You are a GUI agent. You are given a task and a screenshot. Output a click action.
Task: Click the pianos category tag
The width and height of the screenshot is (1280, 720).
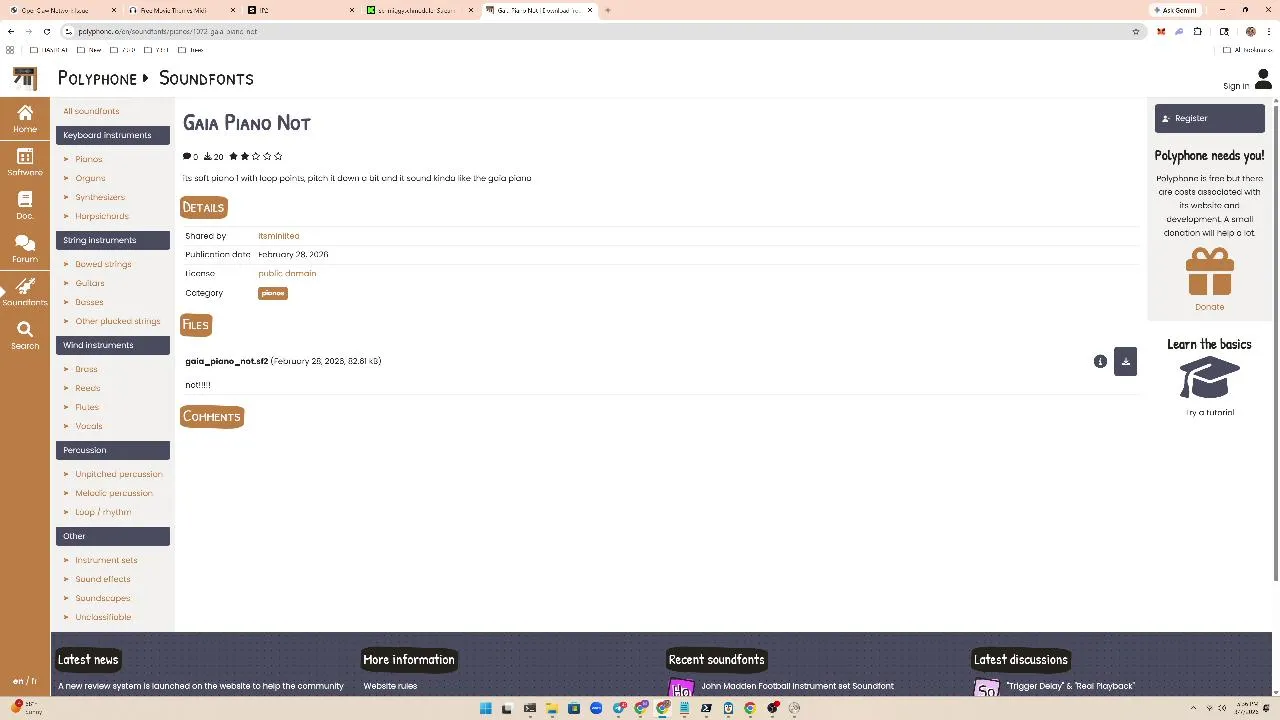point(273,293)
